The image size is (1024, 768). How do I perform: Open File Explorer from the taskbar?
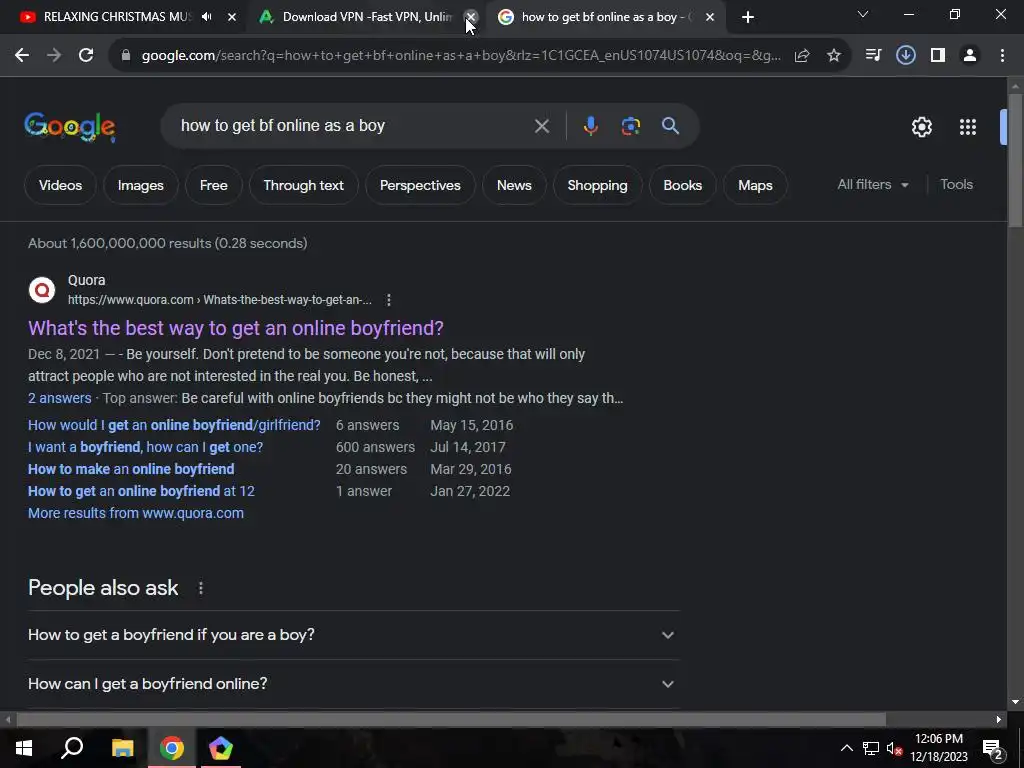click(x=122, y=748)
